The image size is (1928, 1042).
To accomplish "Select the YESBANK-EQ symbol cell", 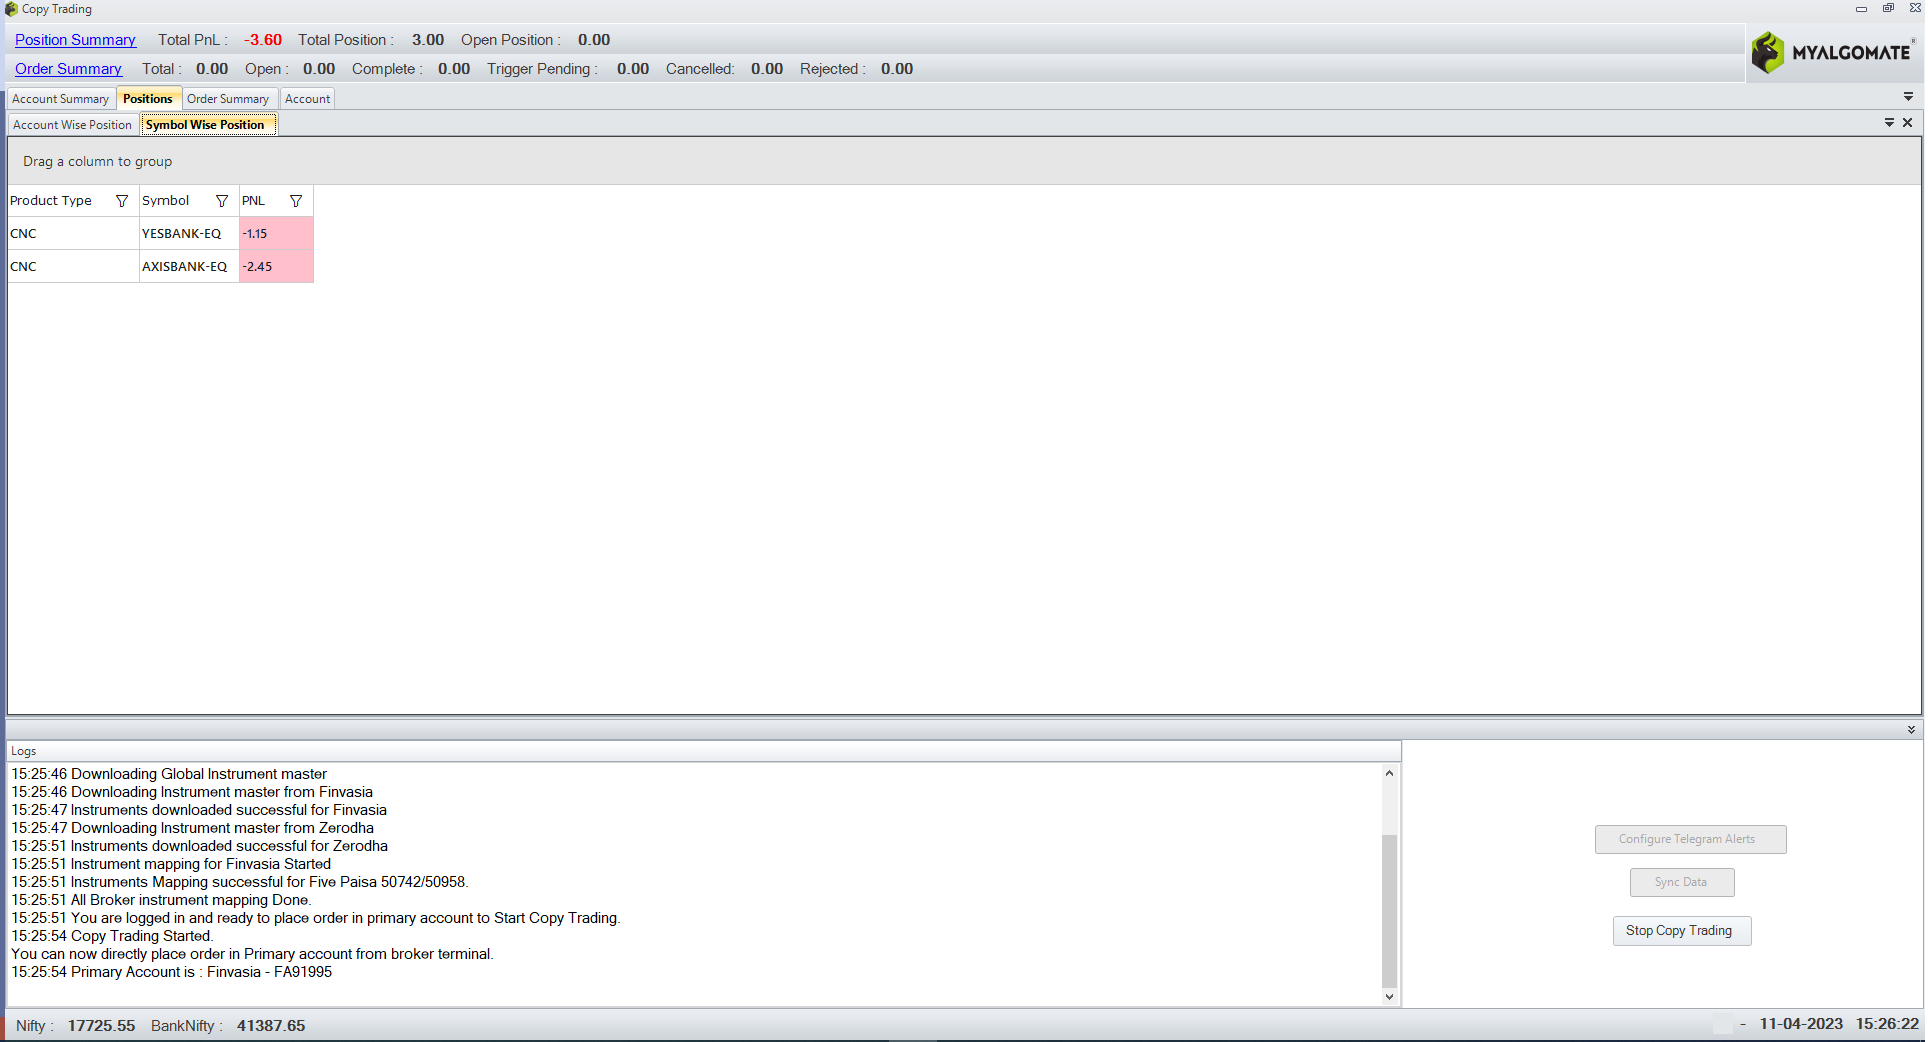I will pos(189,234).
